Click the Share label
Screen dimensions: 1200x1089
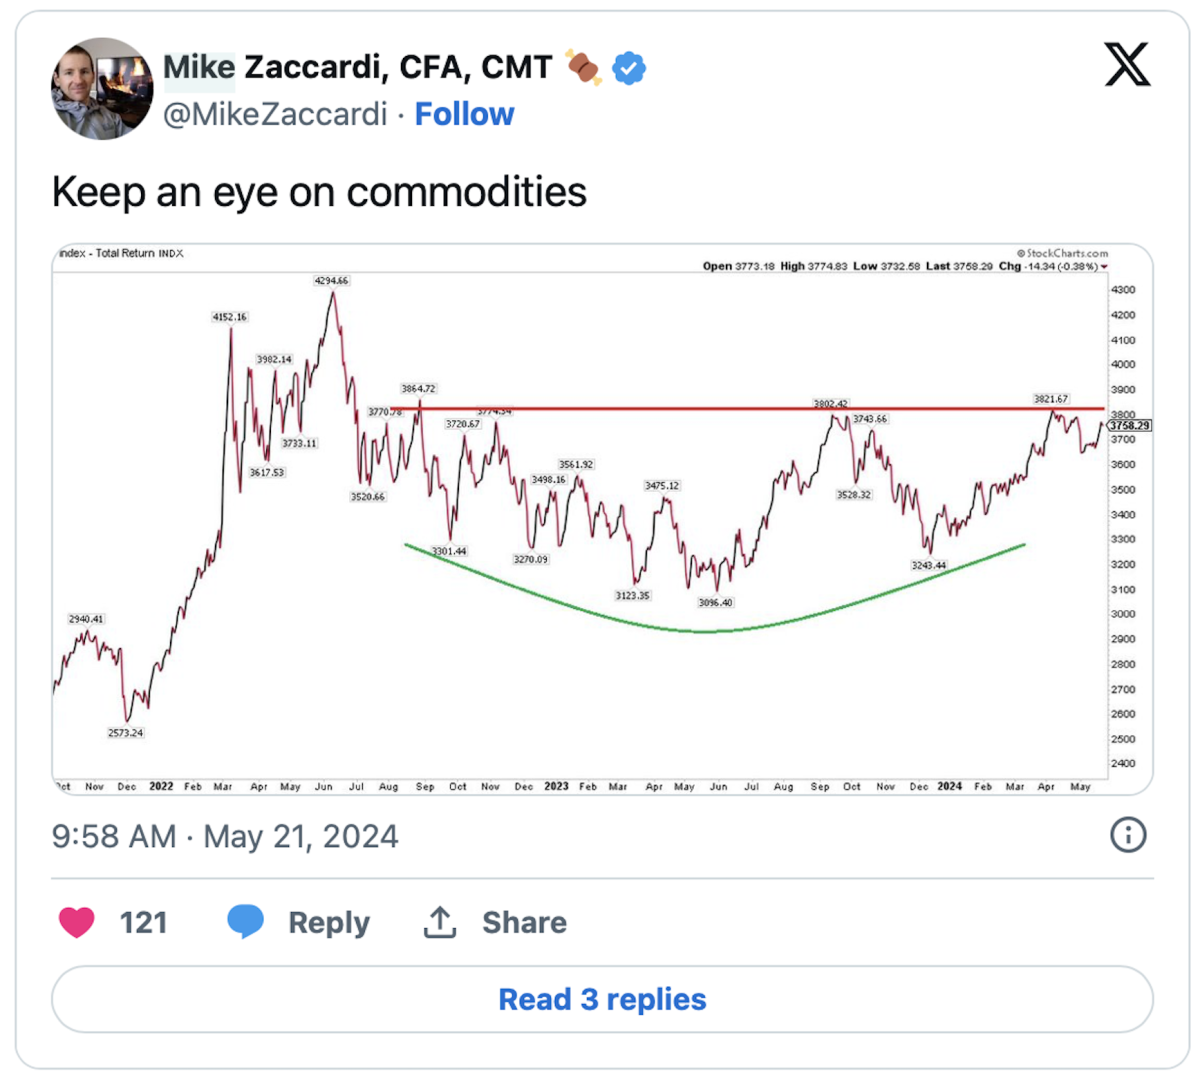pos(524,922)
